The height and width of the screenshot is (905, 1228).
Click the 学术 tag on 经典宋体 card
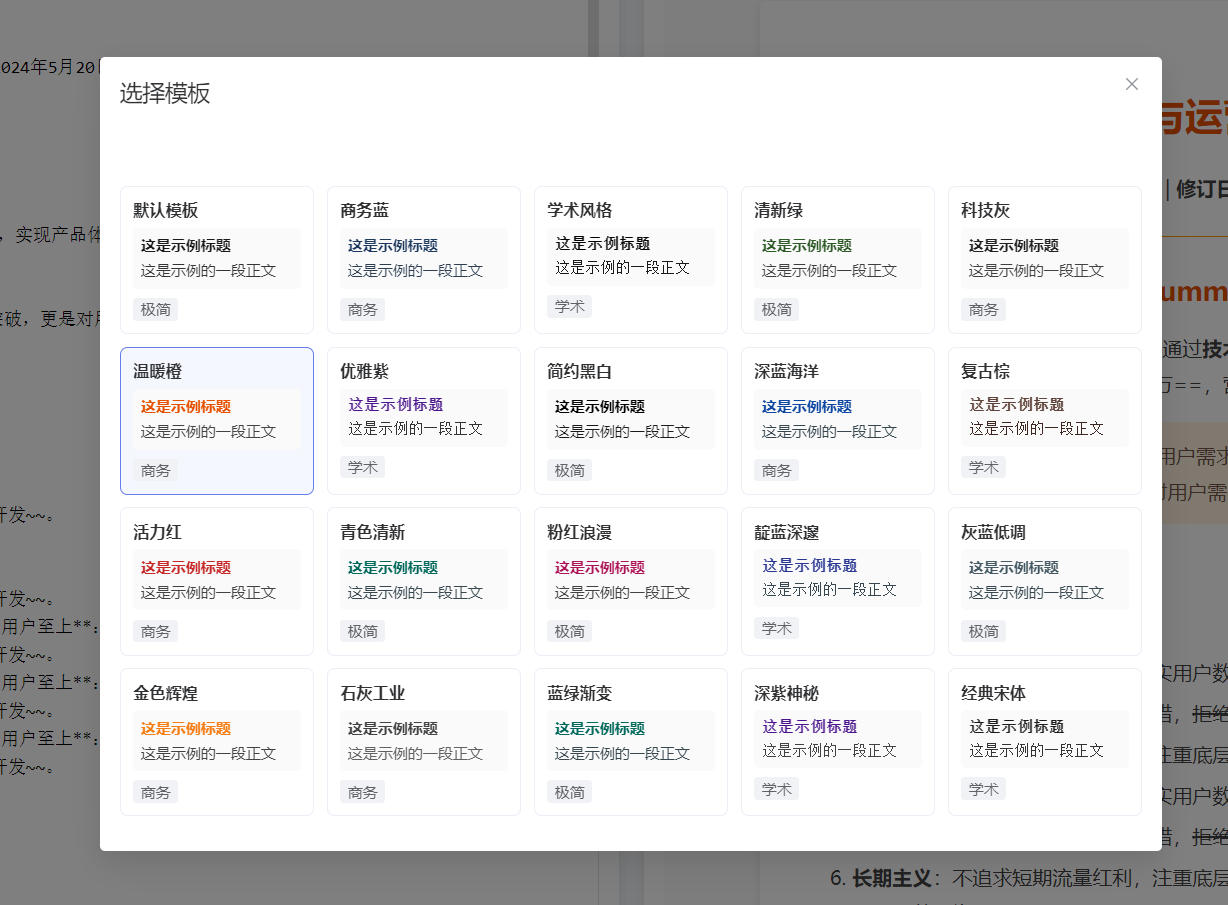984,789
